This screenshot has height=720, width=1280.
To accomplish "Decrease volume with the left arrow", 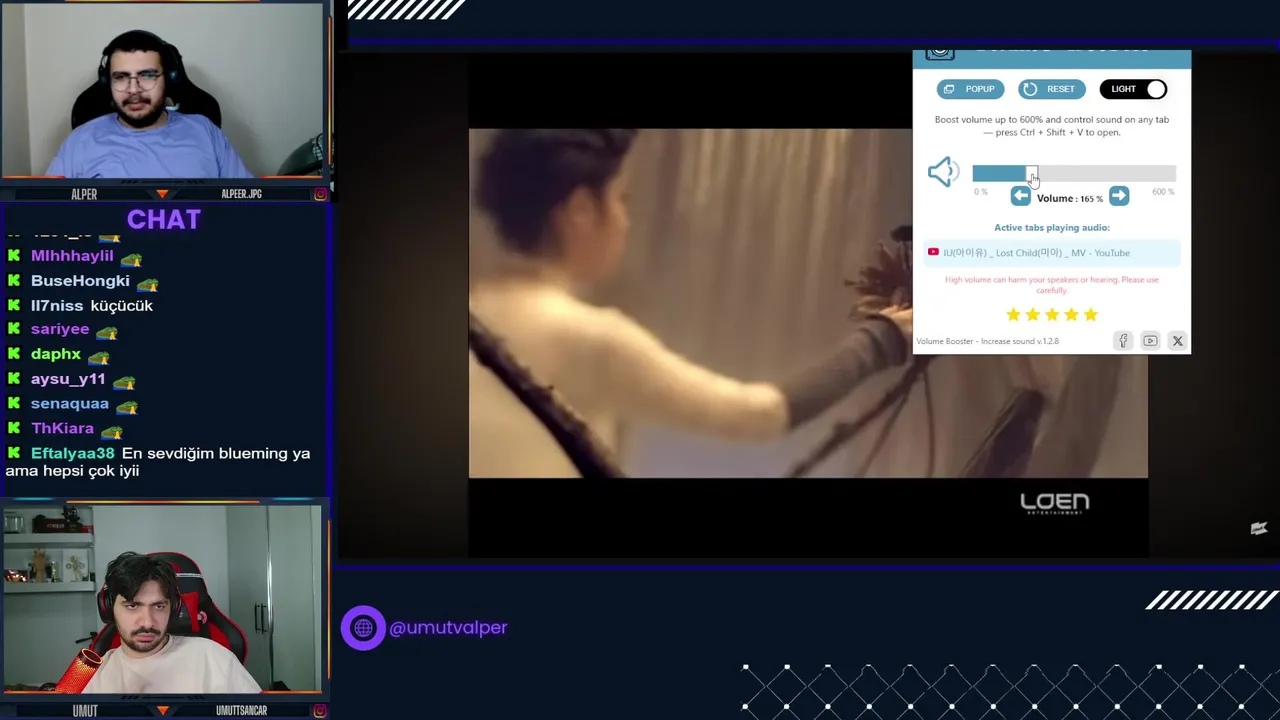I will point(1020,197).
